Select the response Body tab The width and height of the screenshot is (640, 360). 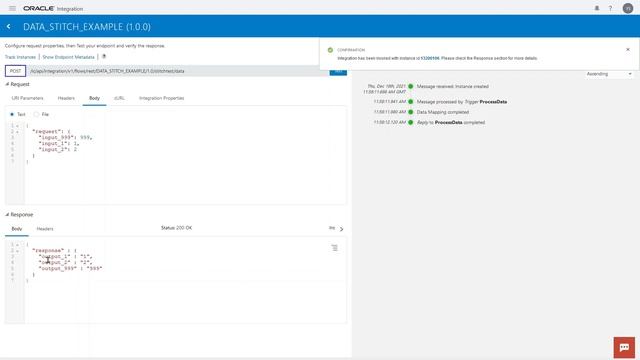click(x=17, y=229)
